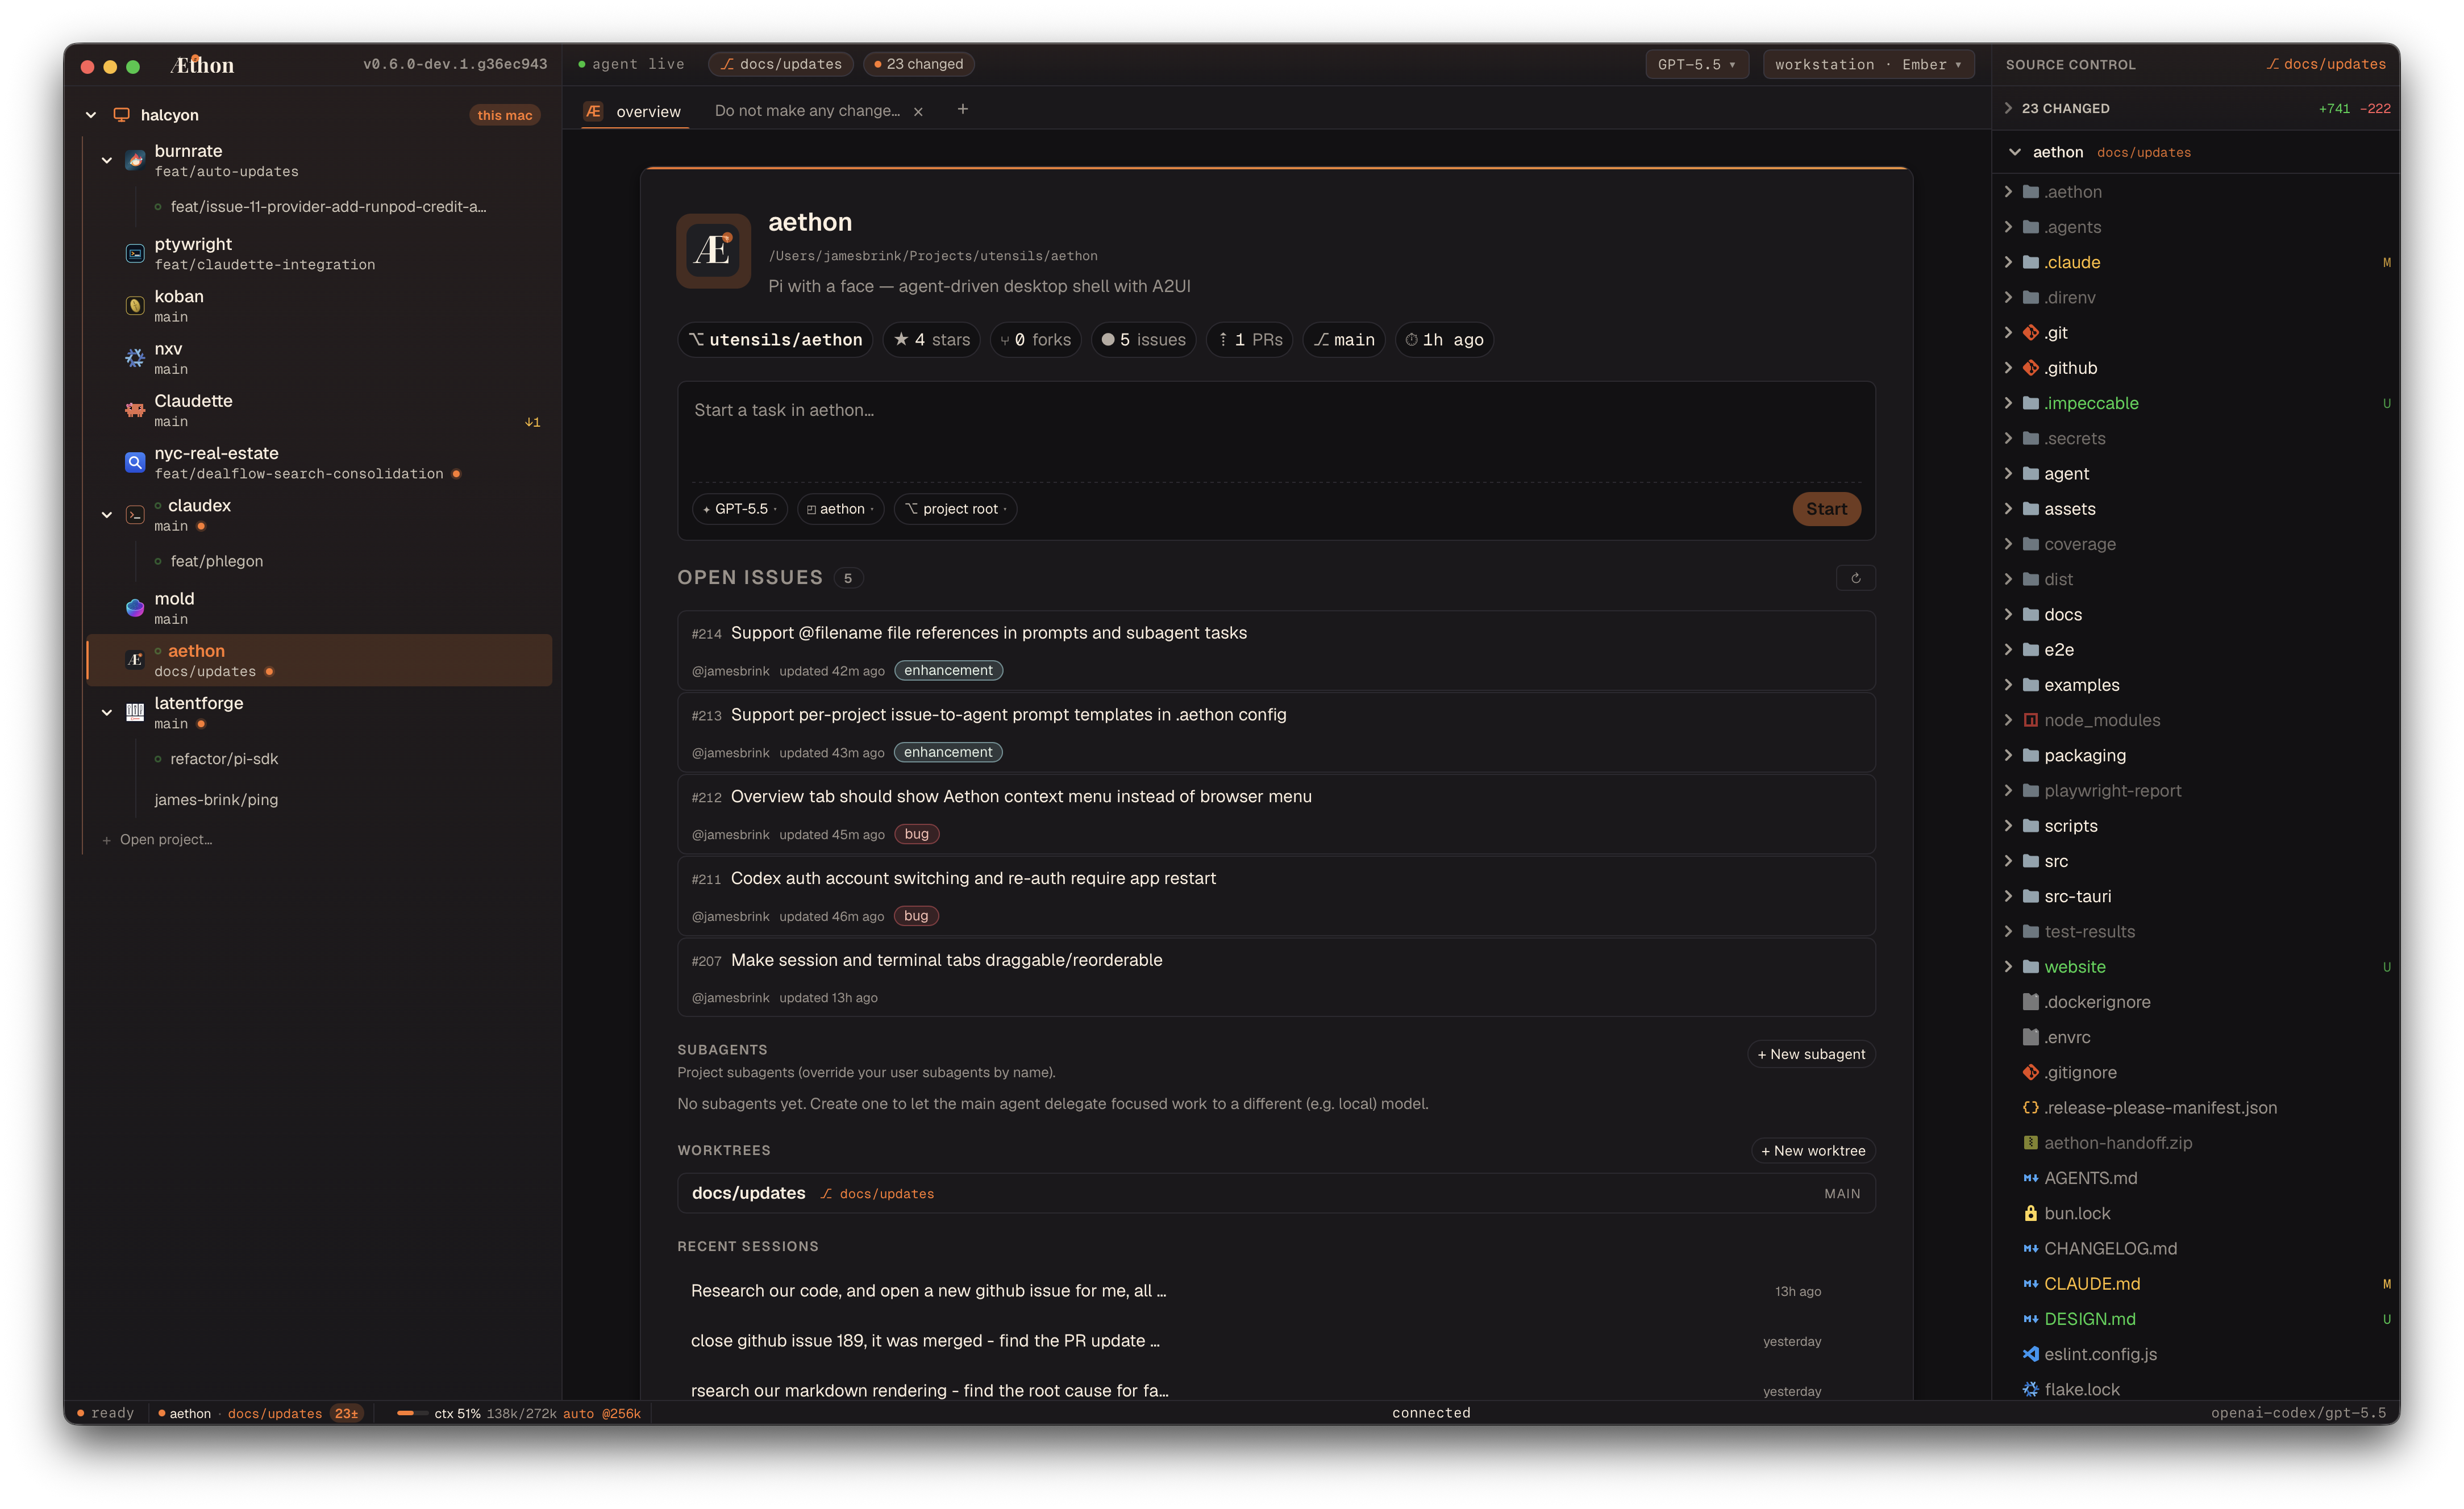Click the node_modules package icon
Image resolution: width=2464 pixels, height=1509 pixels.
pyautogui.click(x=2030, y=720)
